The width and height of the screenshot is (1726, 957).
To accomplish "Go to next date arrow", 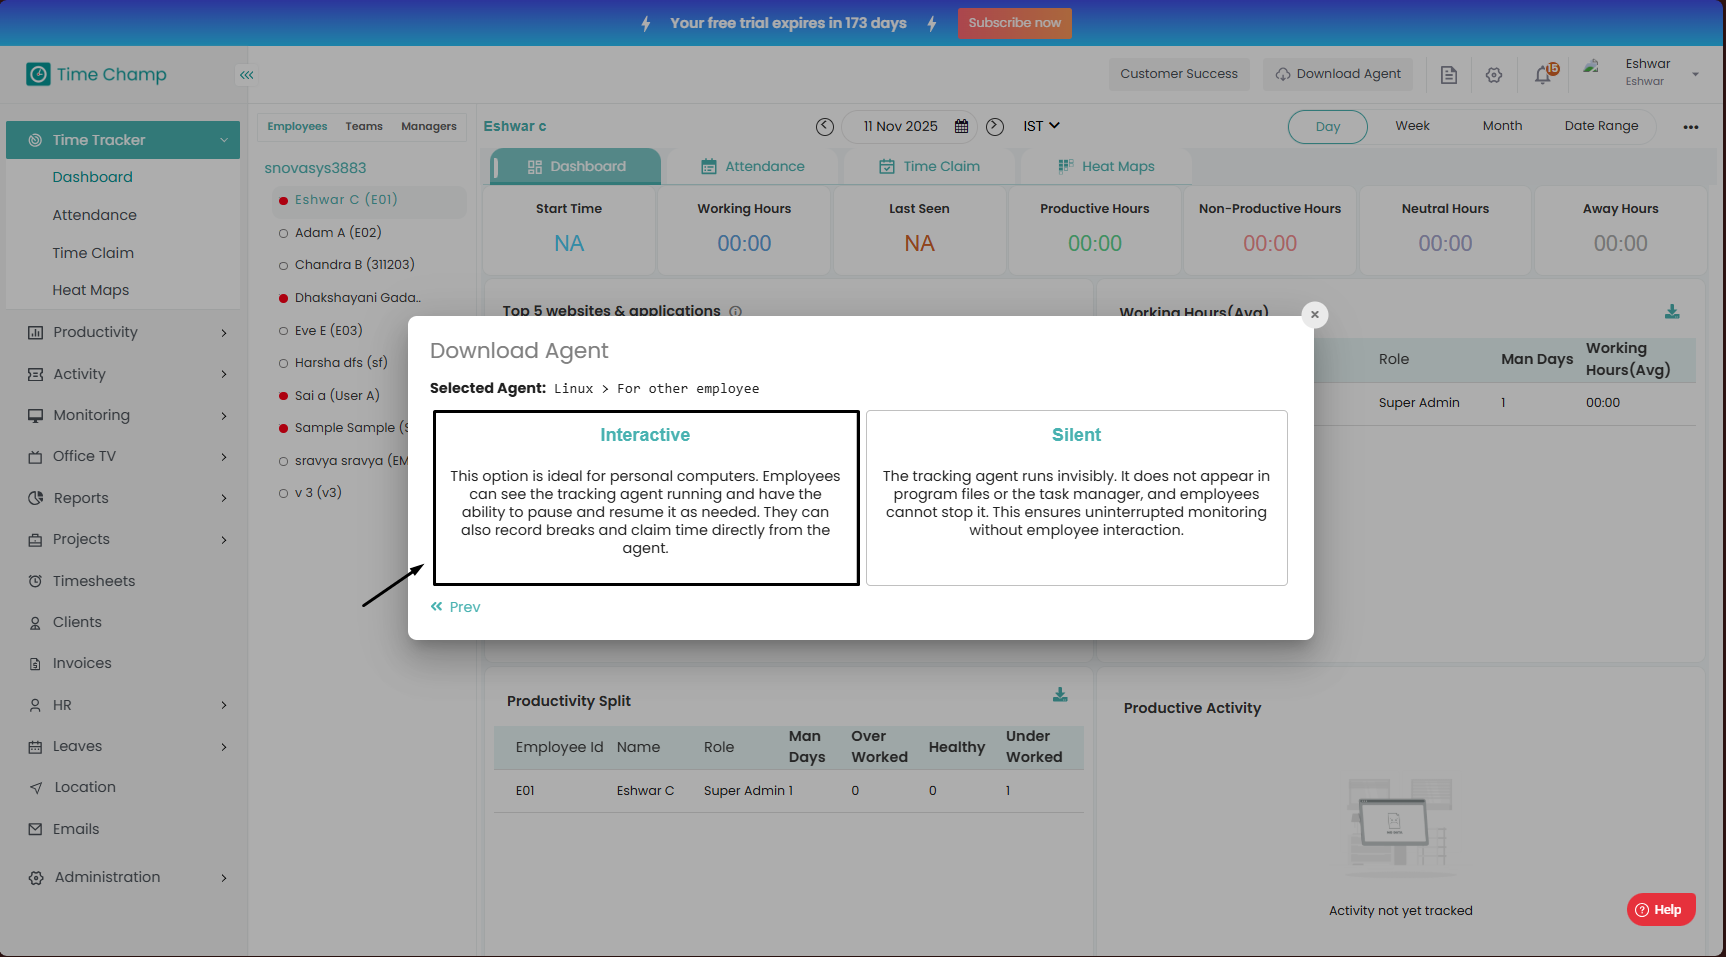I will 995,127.
